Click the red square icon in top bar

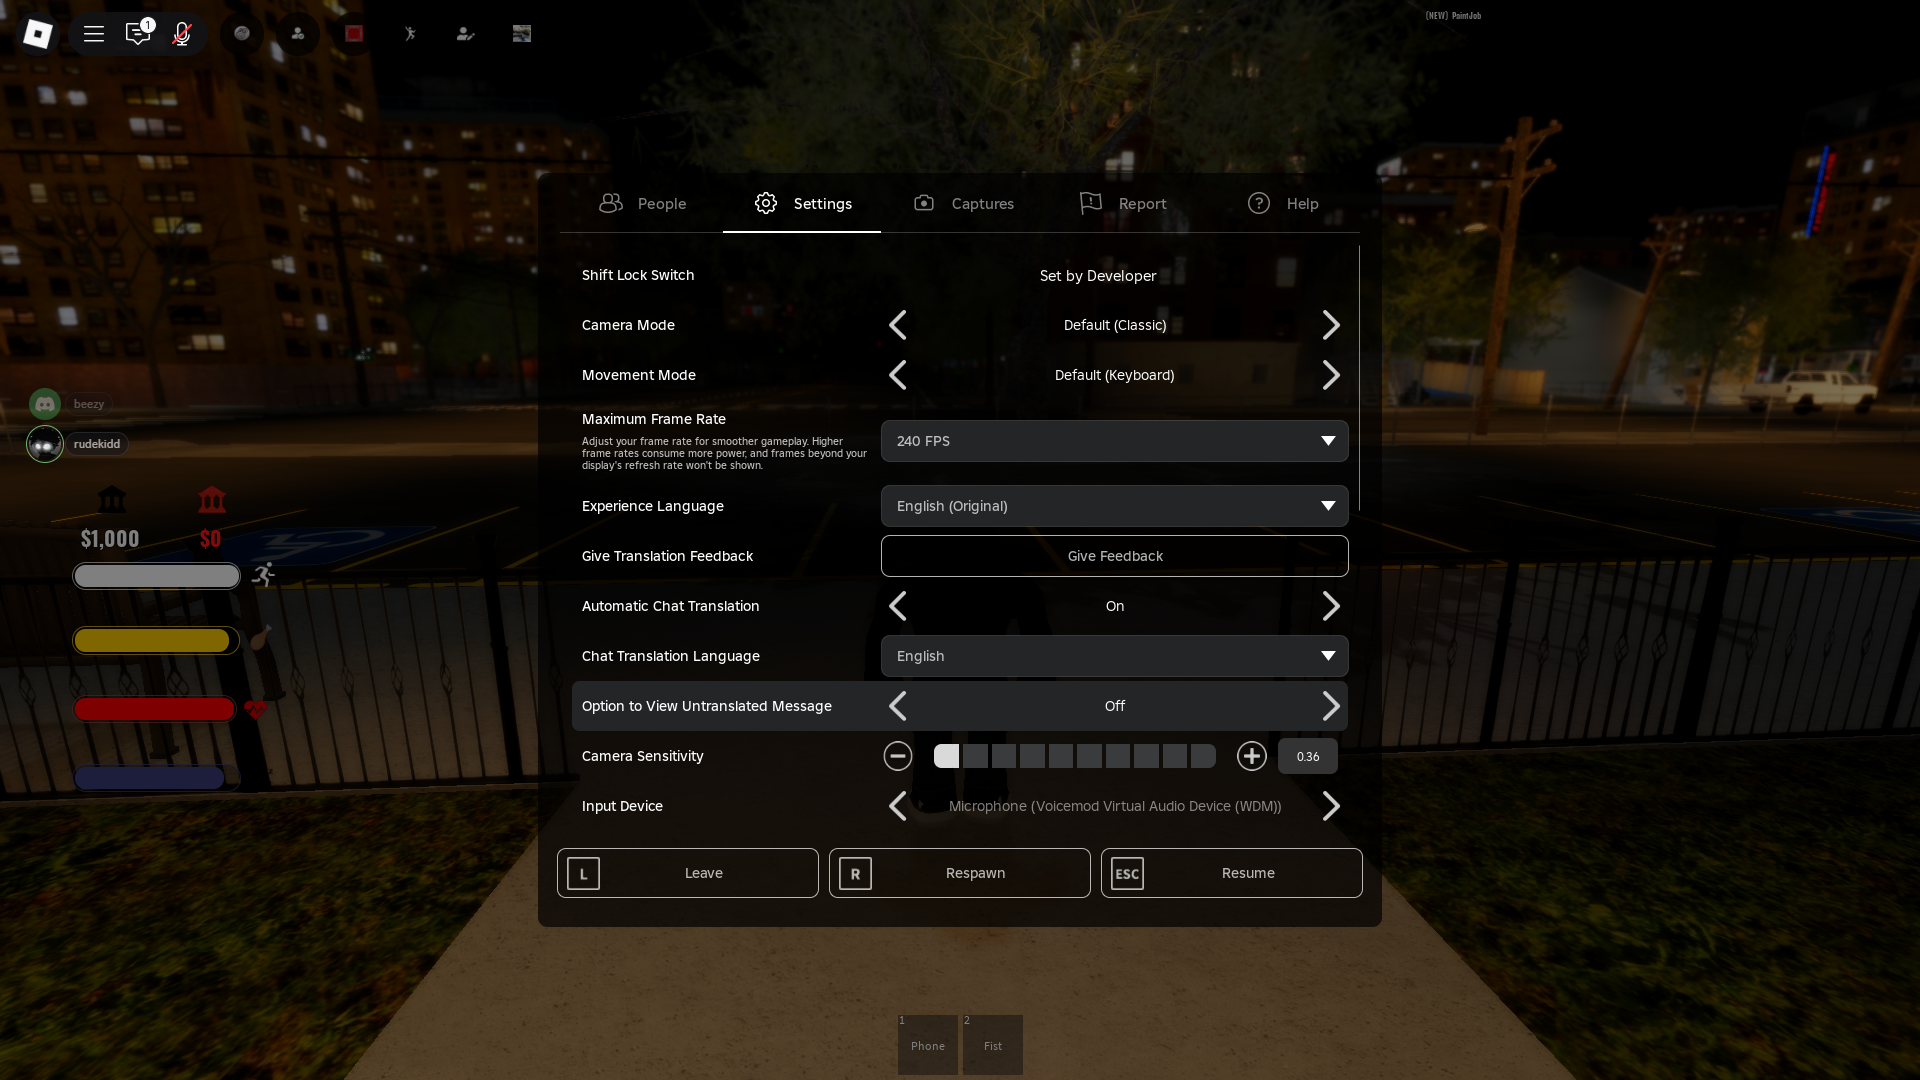354,34
